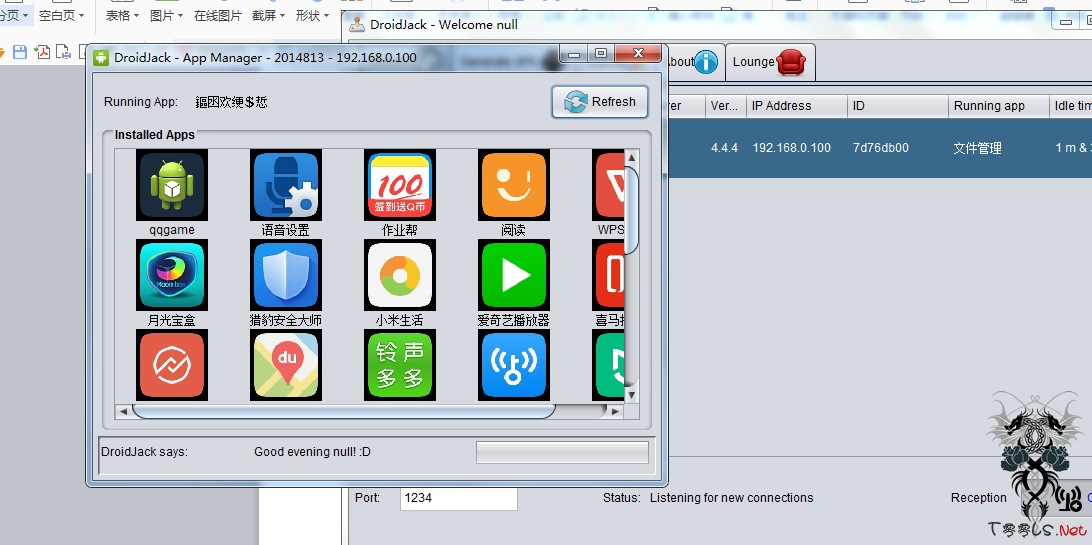Select the red zigzag circle app icon
The height and width of the screenshot is (545, 1092).
pyautogui.click(x=171, y=365)
